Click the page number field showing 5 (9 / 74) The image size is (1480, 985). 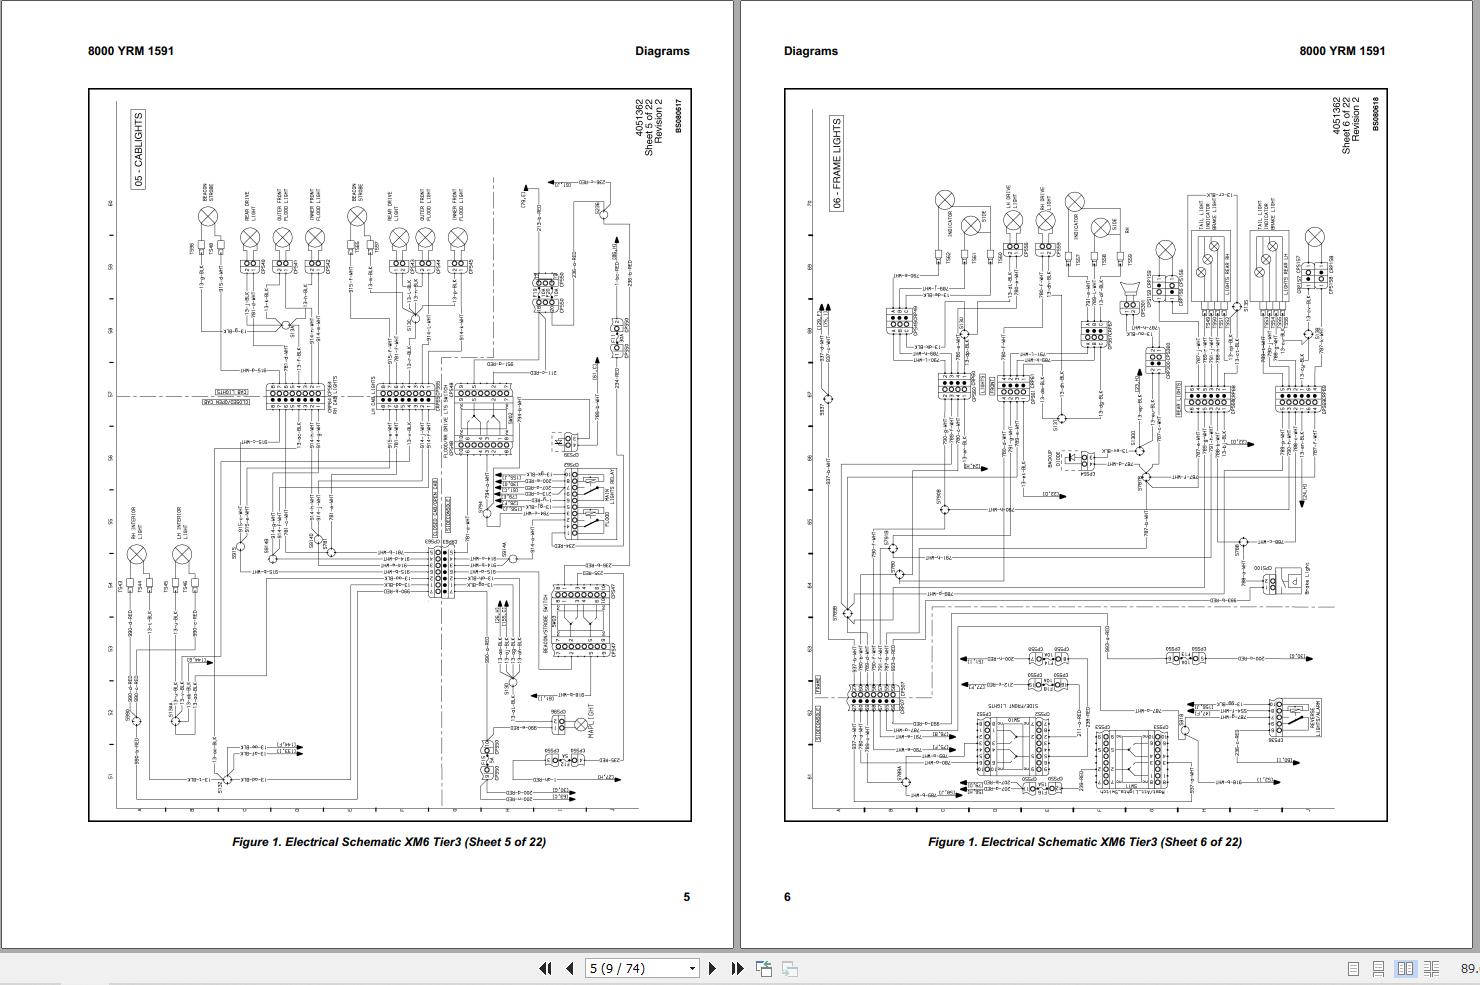634,968
